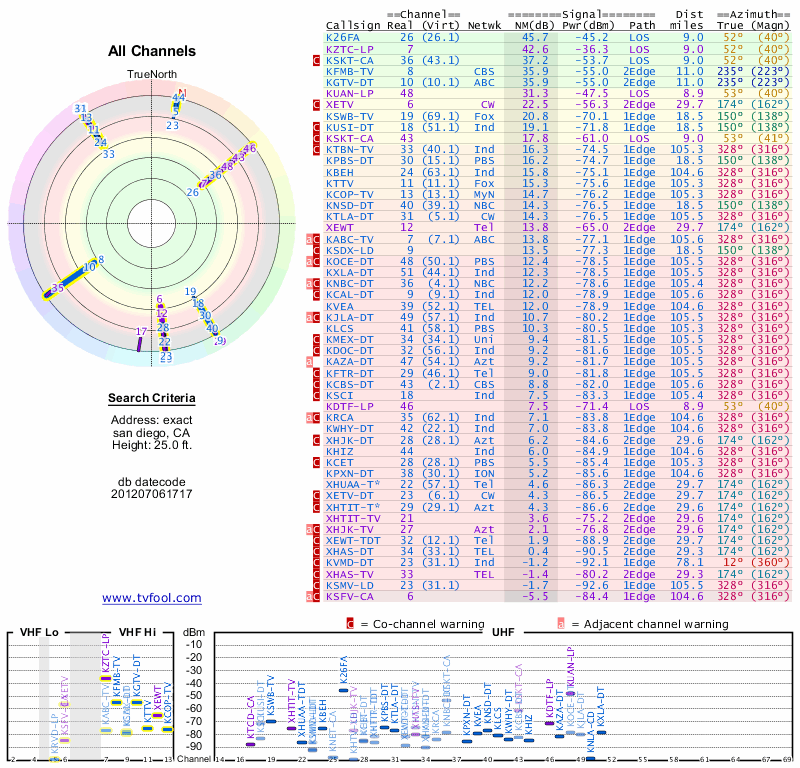Screen dimensions: 800x768
Task: Click the warning icon beside KJLA-DT
Action: point(313,317)
